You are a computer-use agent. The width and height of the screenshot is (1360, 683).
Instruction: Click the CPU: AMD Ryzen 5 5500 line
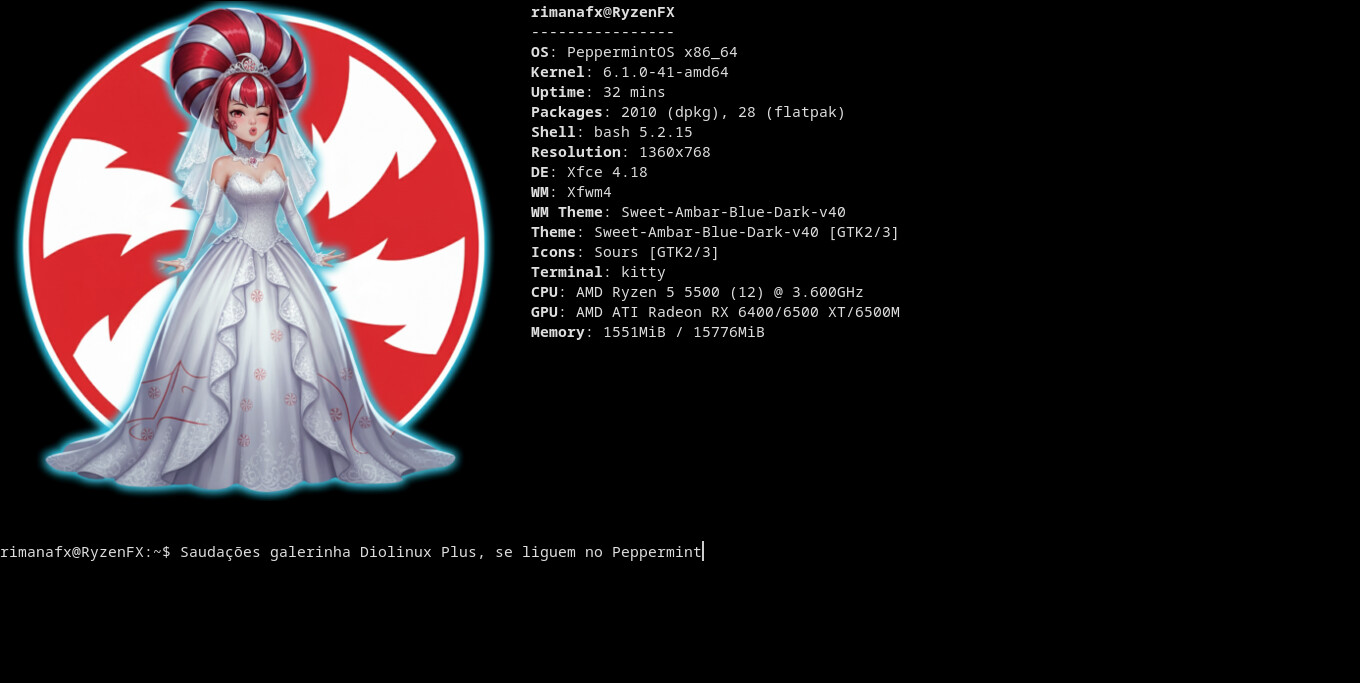(x=697, y=292)
